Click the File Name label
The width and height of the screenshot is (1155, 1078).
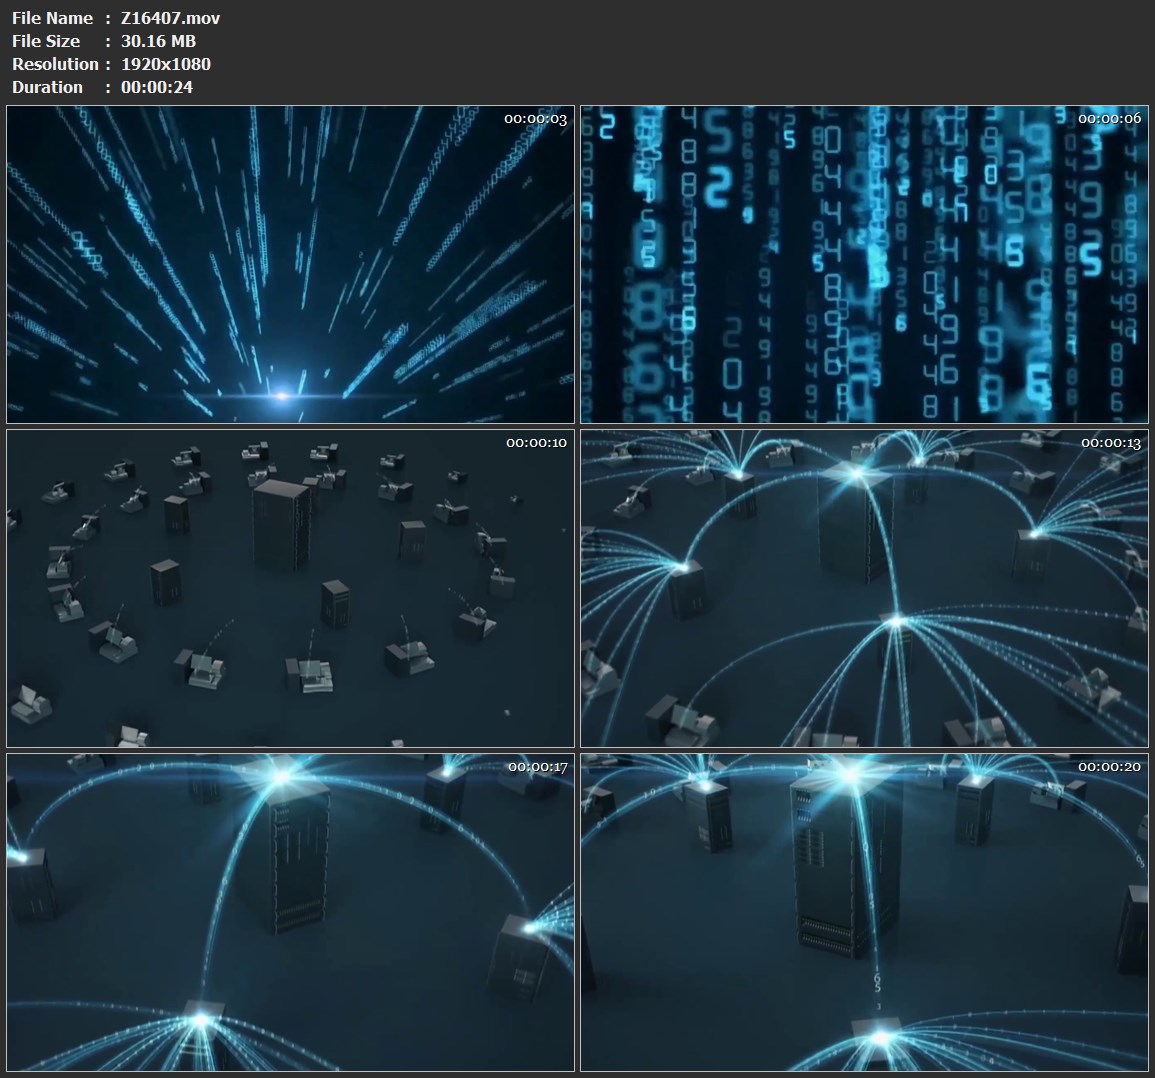[x=52, y=18]
